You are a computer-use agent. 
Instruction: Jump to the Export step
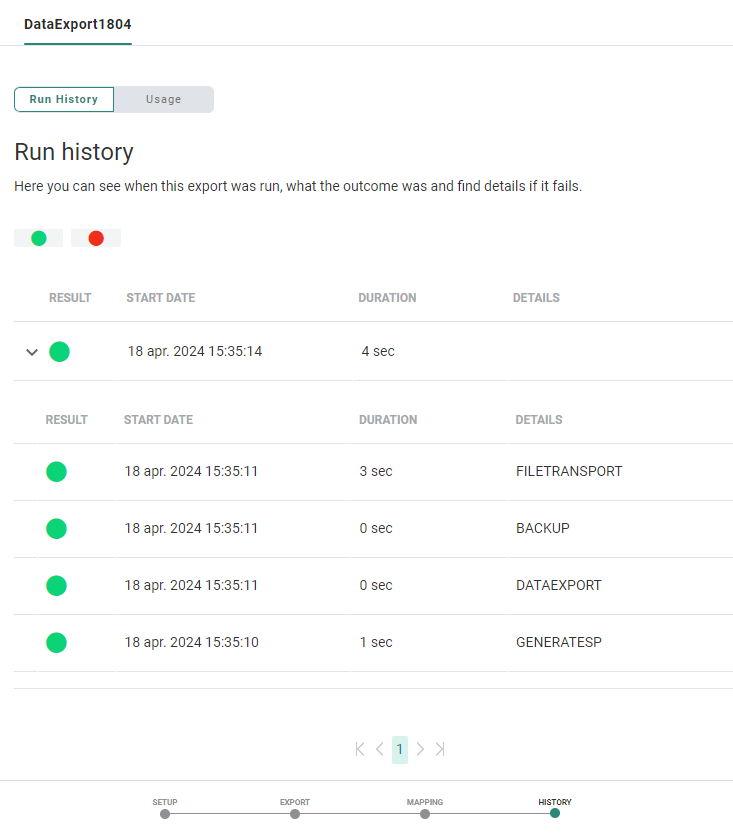(295, 813)
